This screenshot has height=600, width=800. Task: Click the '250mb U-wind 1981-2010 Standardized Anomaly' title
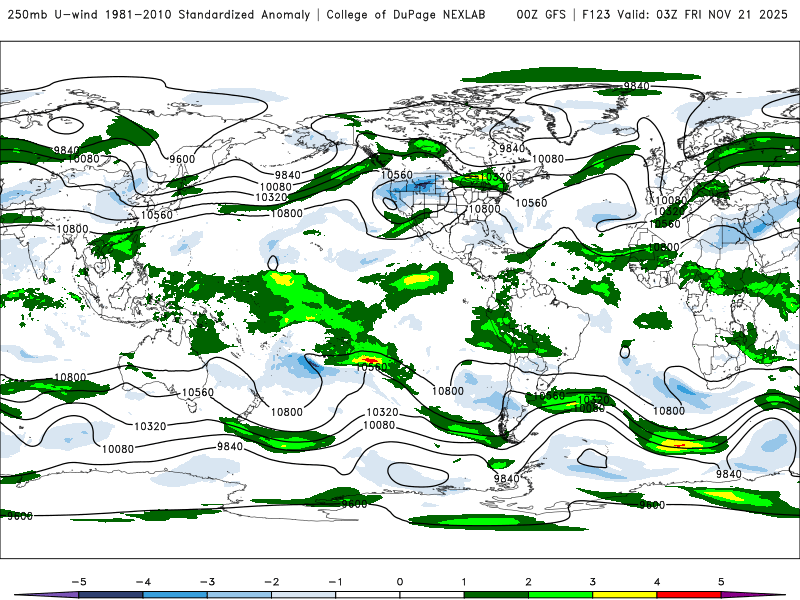pyautogui.click(x=159, y=15)
